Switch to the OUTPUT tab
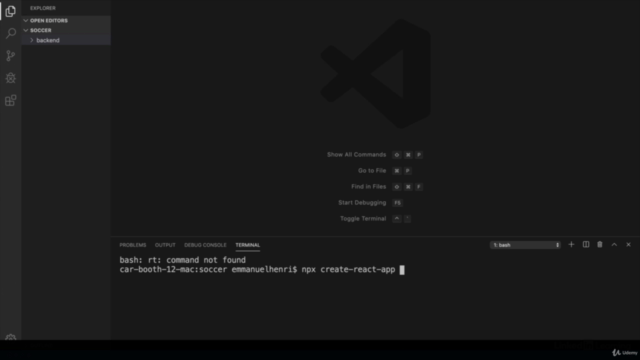The image size is (640, 360). pos(165,245)
